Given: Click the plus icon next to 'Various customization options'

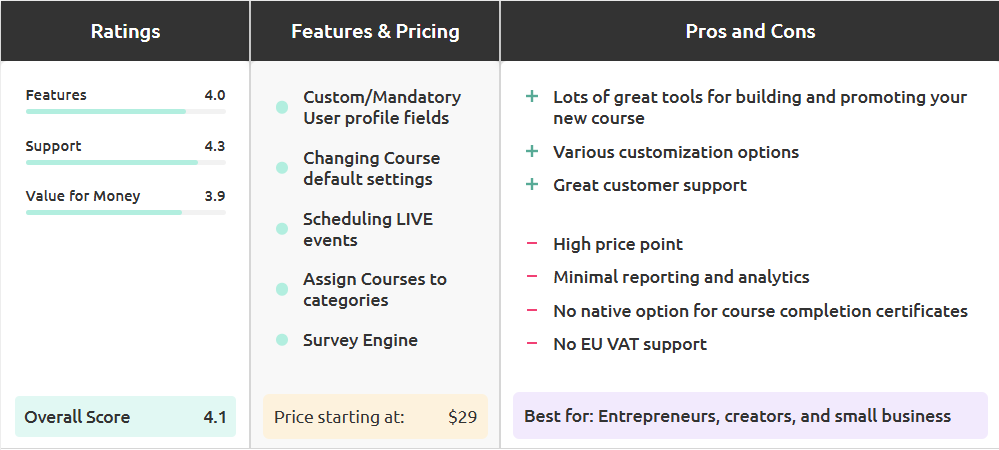Looking at the screenshot, I should coord(532,152).
